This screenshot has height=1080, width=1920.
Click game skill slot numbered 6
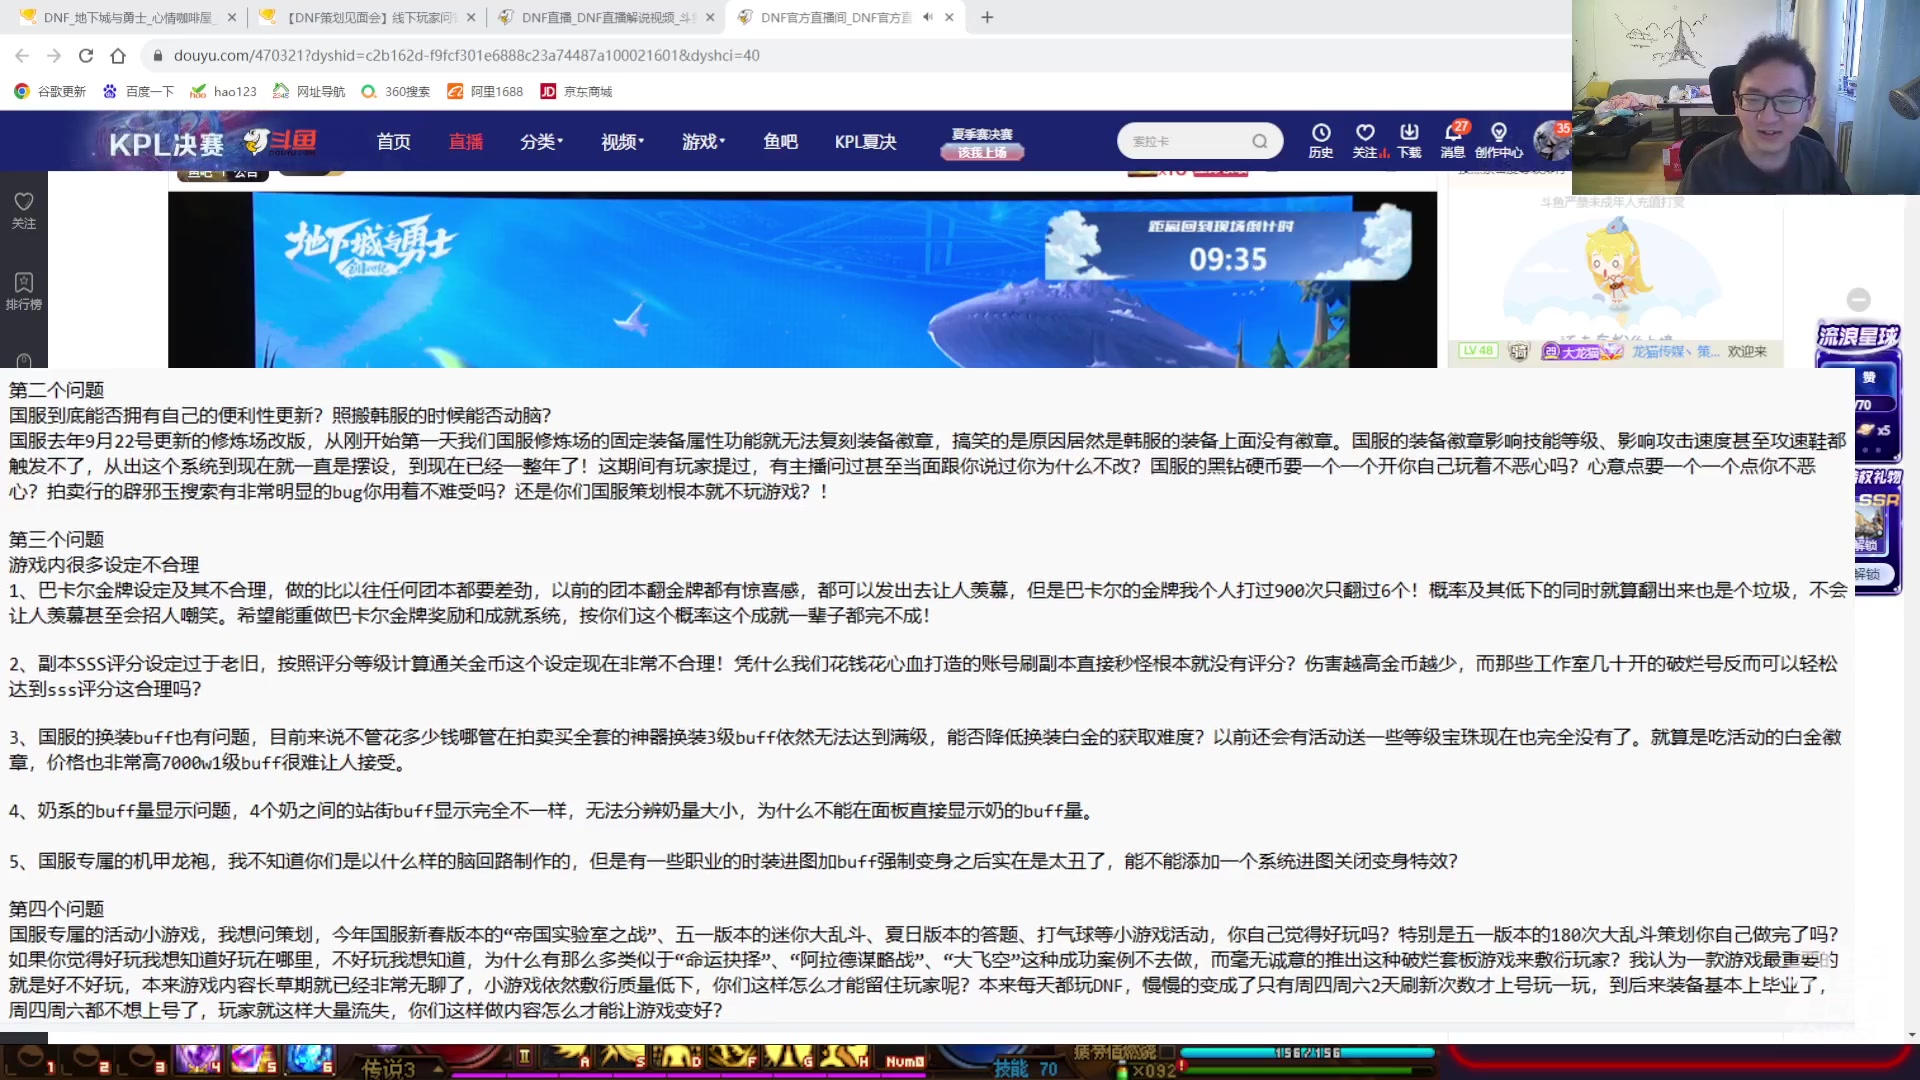310,1060
